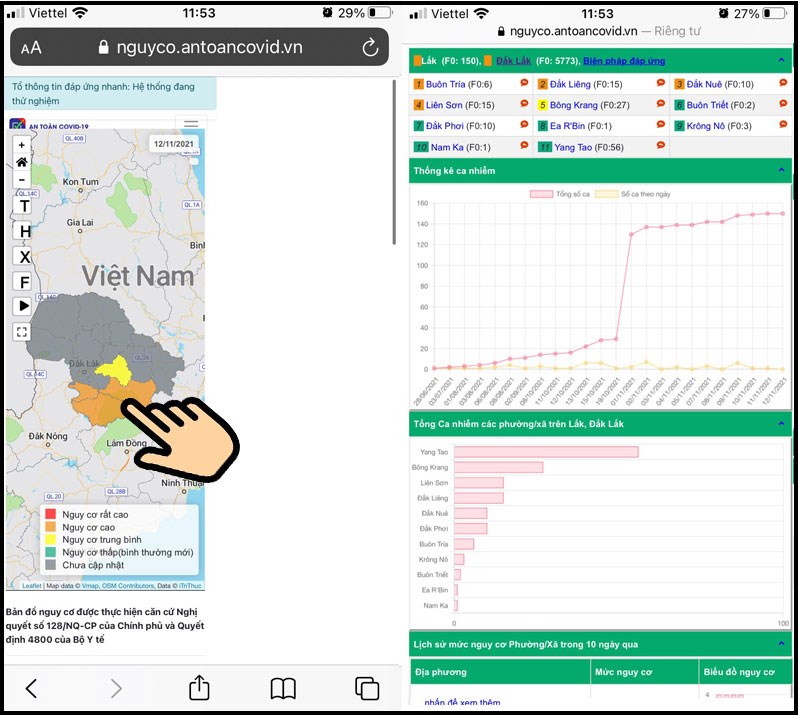Select the X level button on map
The image size is (800, 717).
coord(24,257)
